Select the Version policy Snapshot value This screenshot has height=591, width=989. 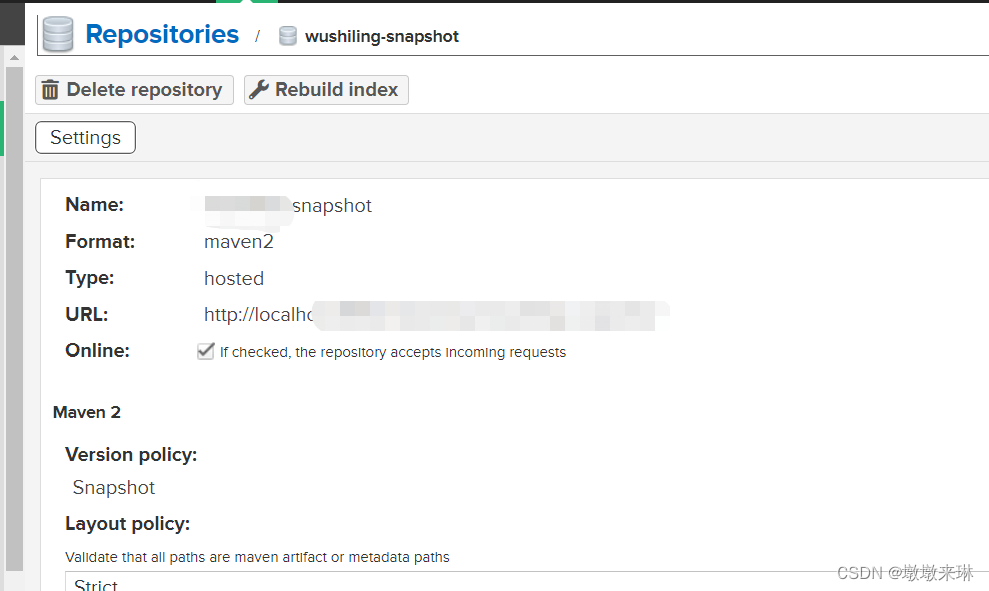pyautogui.click(x=113, y=487)
